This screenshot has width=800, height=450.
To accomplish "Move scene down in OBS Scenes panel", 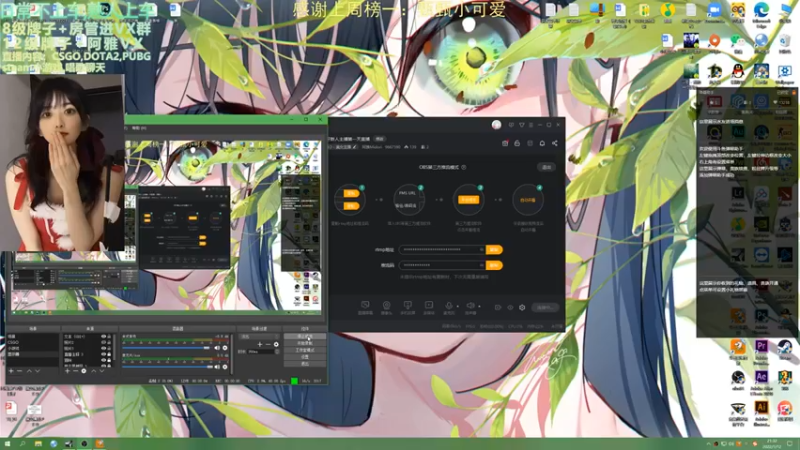I will click(38, 371).
